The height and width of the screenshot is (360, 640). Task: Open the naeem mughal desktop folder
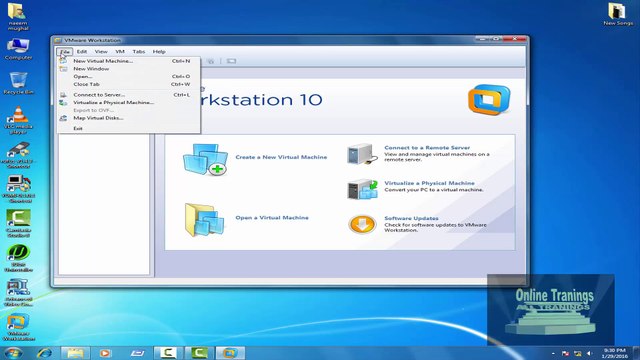point(18,17)
